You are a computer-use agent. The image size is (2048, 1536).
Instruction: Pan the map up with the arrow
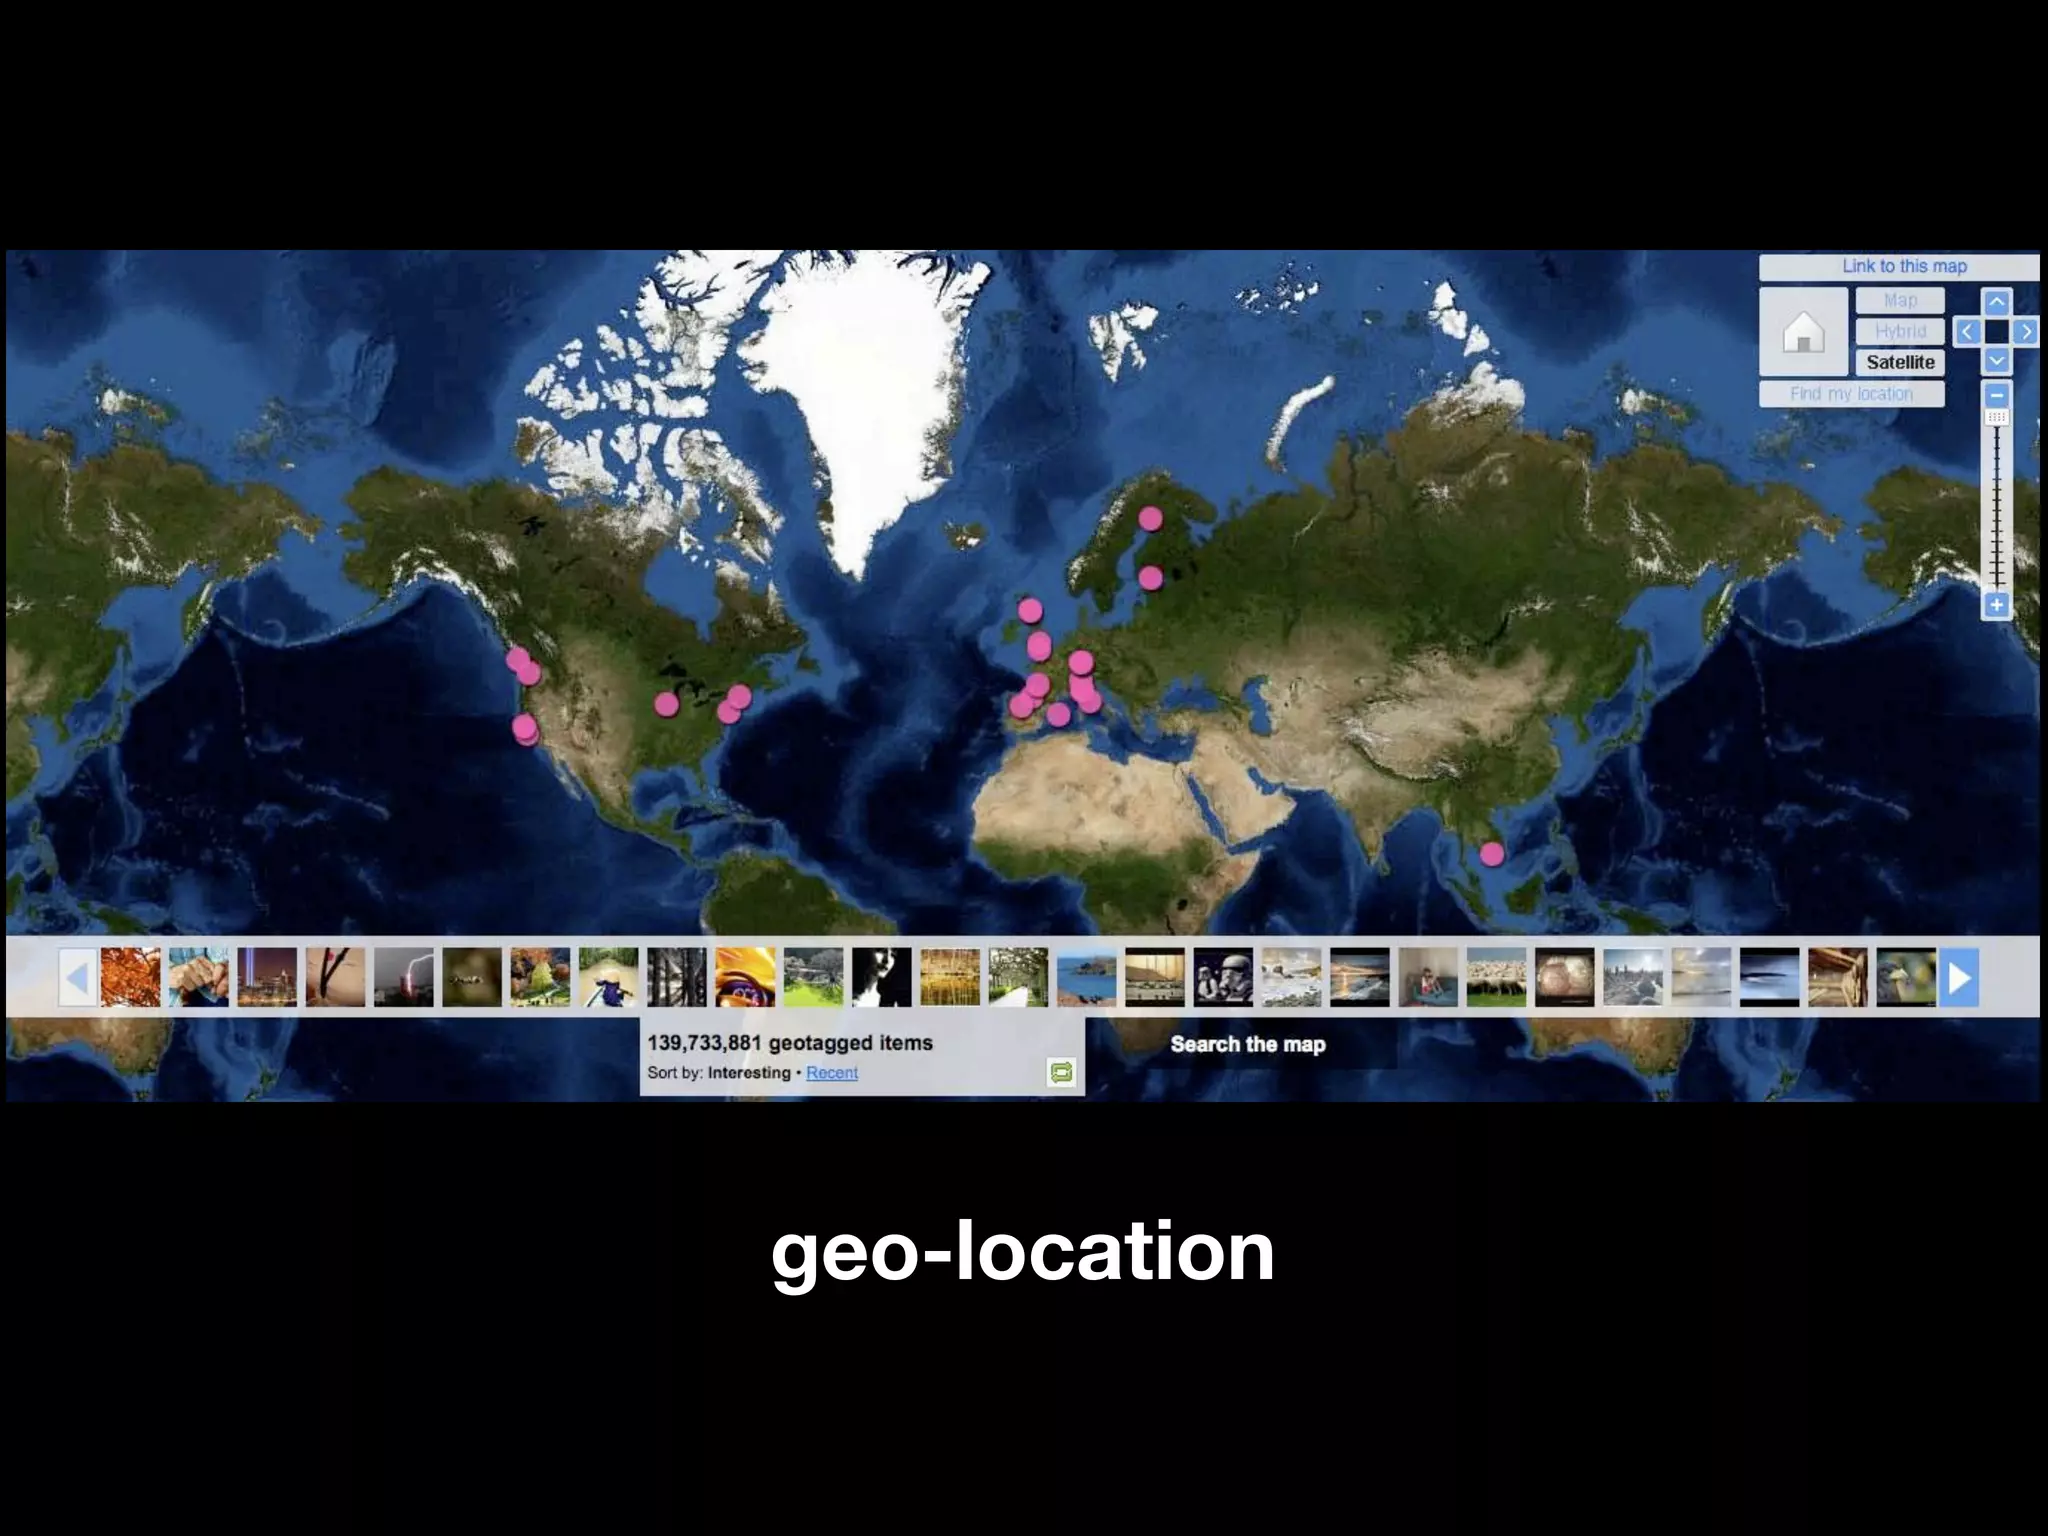pos(1996,302)
